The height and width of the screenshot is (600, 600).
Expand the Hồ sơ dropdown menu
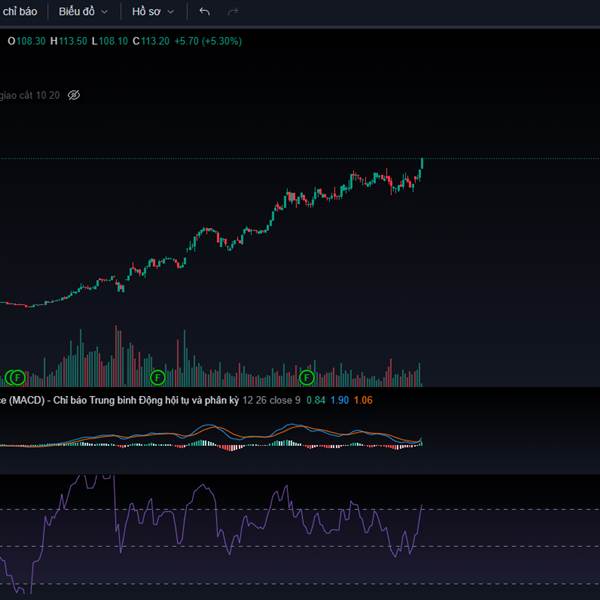click(x=153, y=12)
